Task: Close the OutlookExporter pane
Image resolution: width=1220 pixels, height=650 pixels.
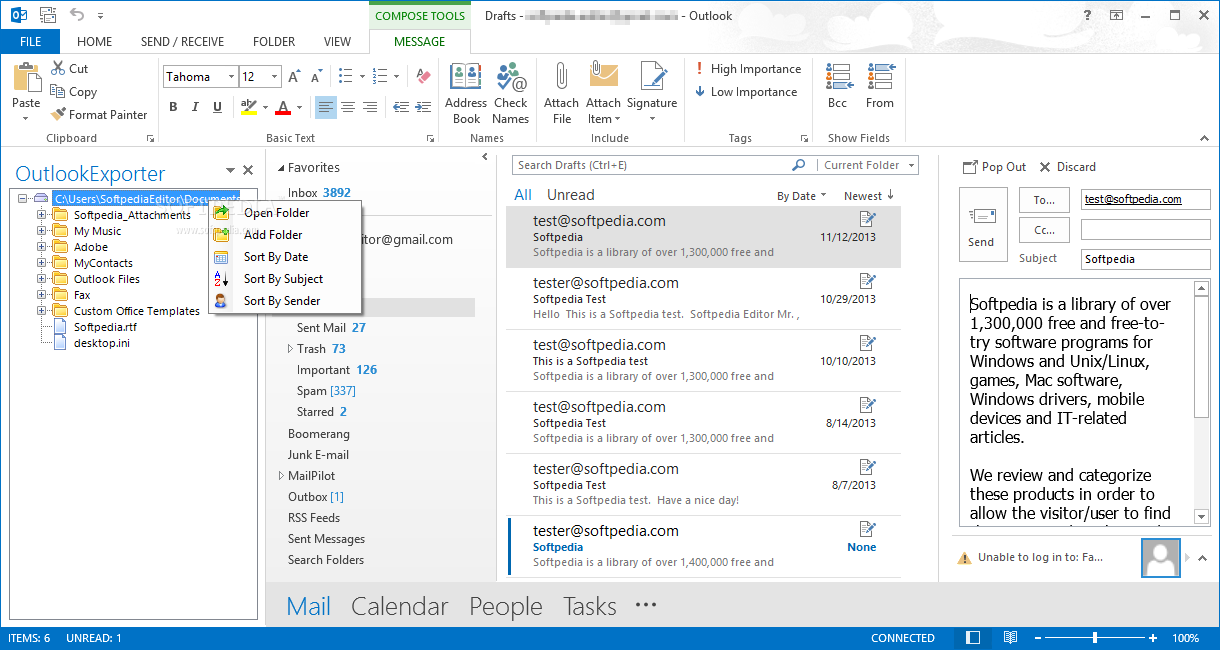Action: coord(248,171)
